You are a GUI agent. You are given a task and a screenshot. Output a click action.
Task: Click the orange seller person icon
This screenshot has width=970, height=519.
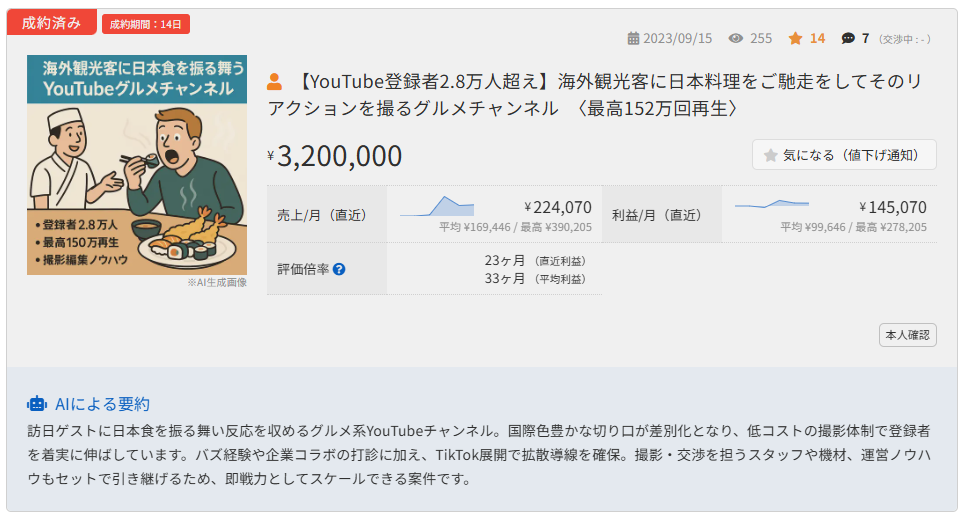[x=275, y=82]
